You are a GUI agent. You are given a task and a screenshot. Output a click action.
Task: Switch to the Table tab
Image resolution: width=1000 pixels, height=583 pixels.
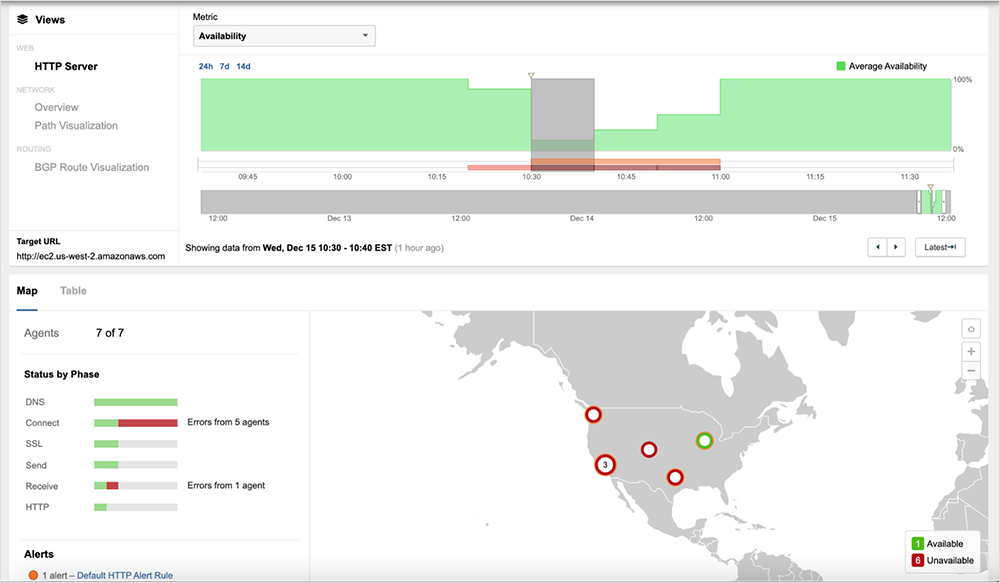(x=73, y=291)
